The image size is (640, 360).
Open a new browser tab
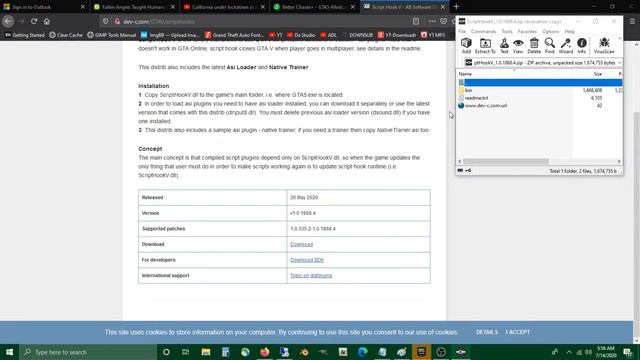(456, 7)
